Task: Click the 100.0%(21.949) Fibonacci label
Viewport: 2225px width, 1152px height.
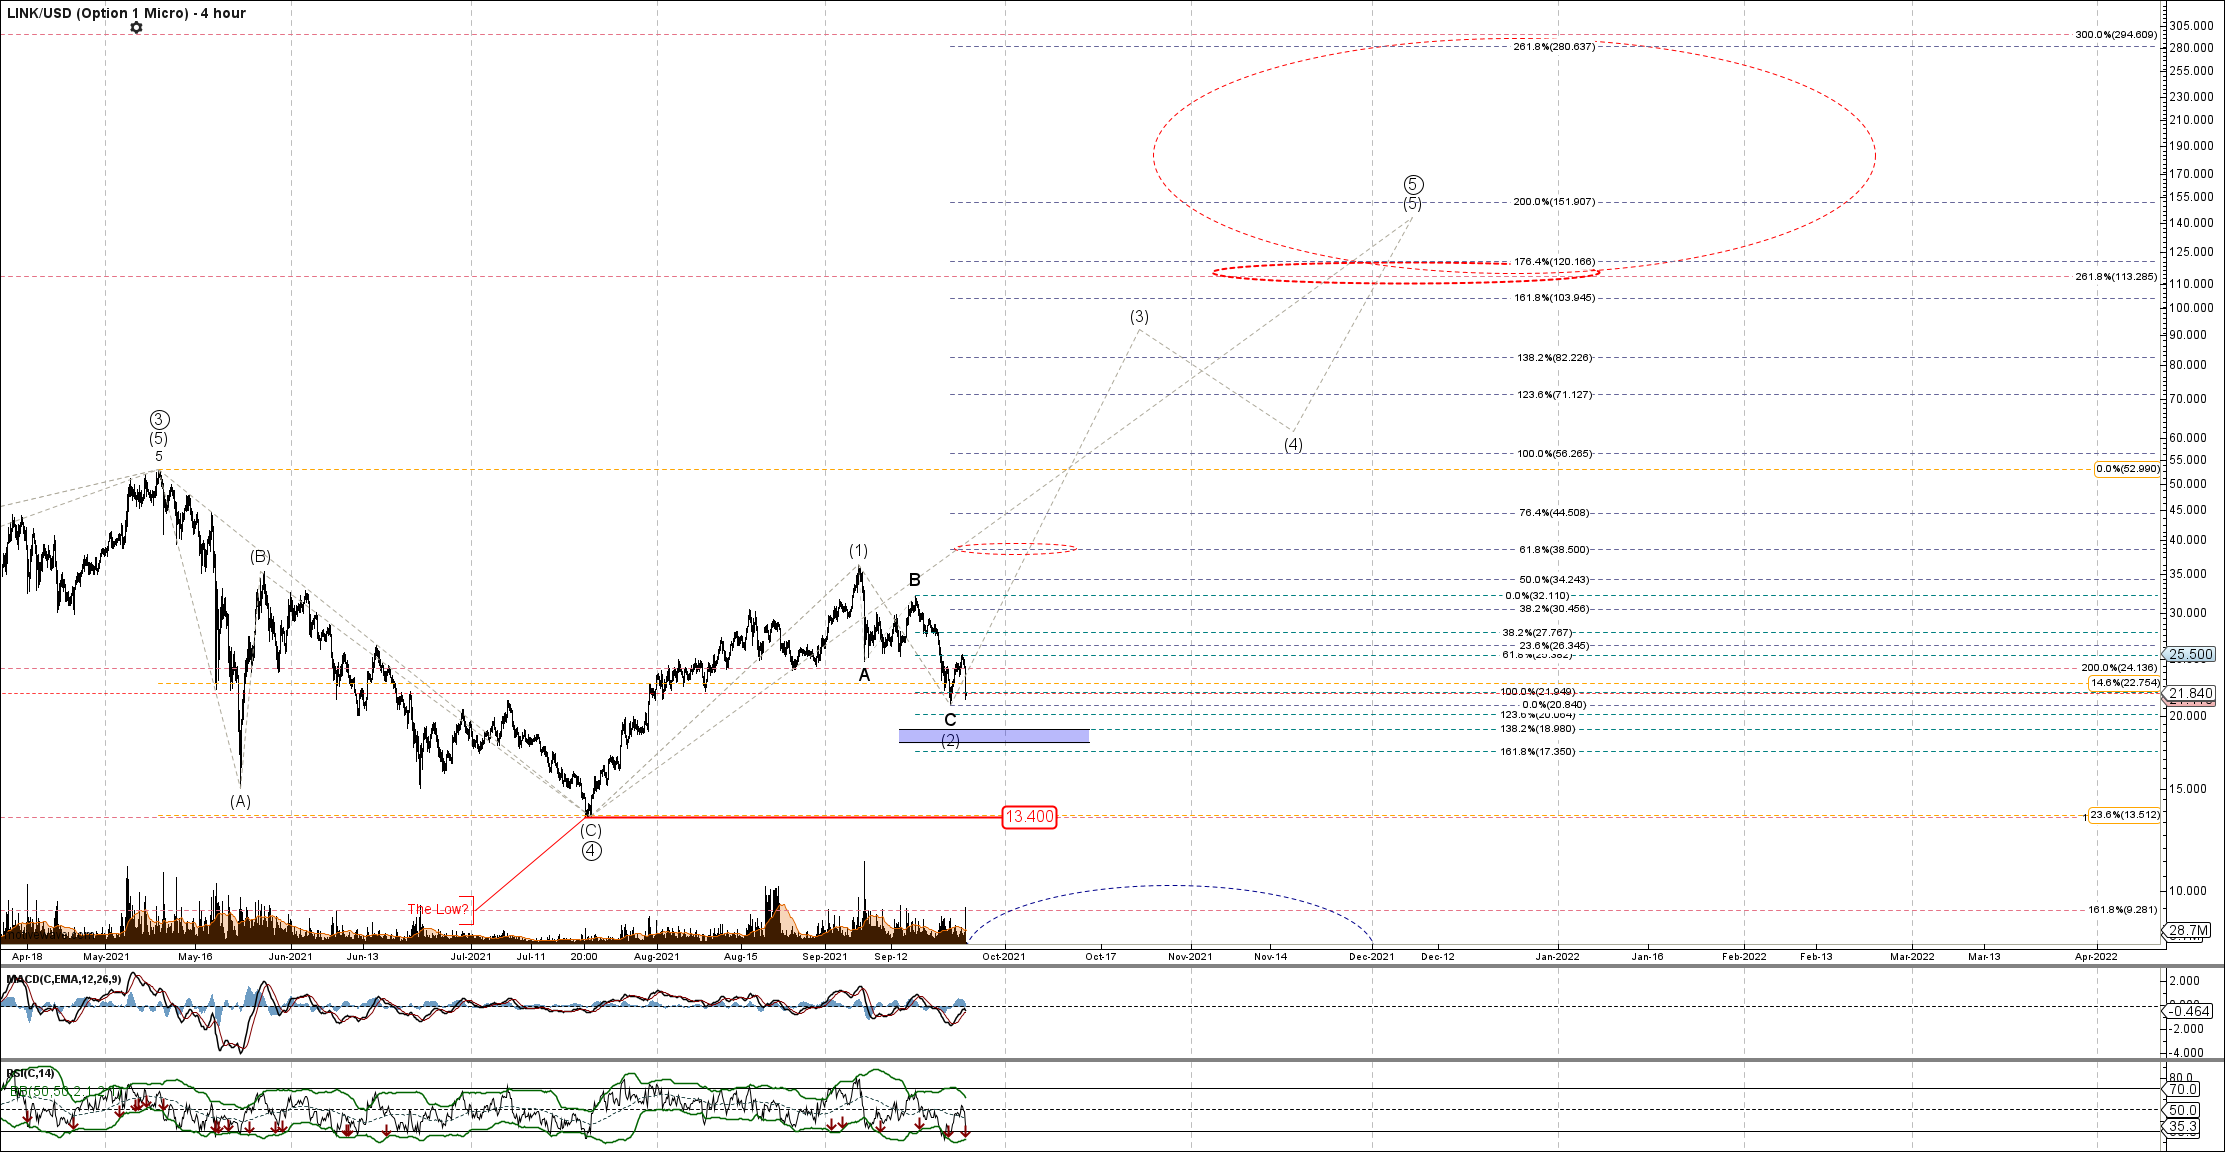Action: pyautogui.click(x=1538, y=692)
